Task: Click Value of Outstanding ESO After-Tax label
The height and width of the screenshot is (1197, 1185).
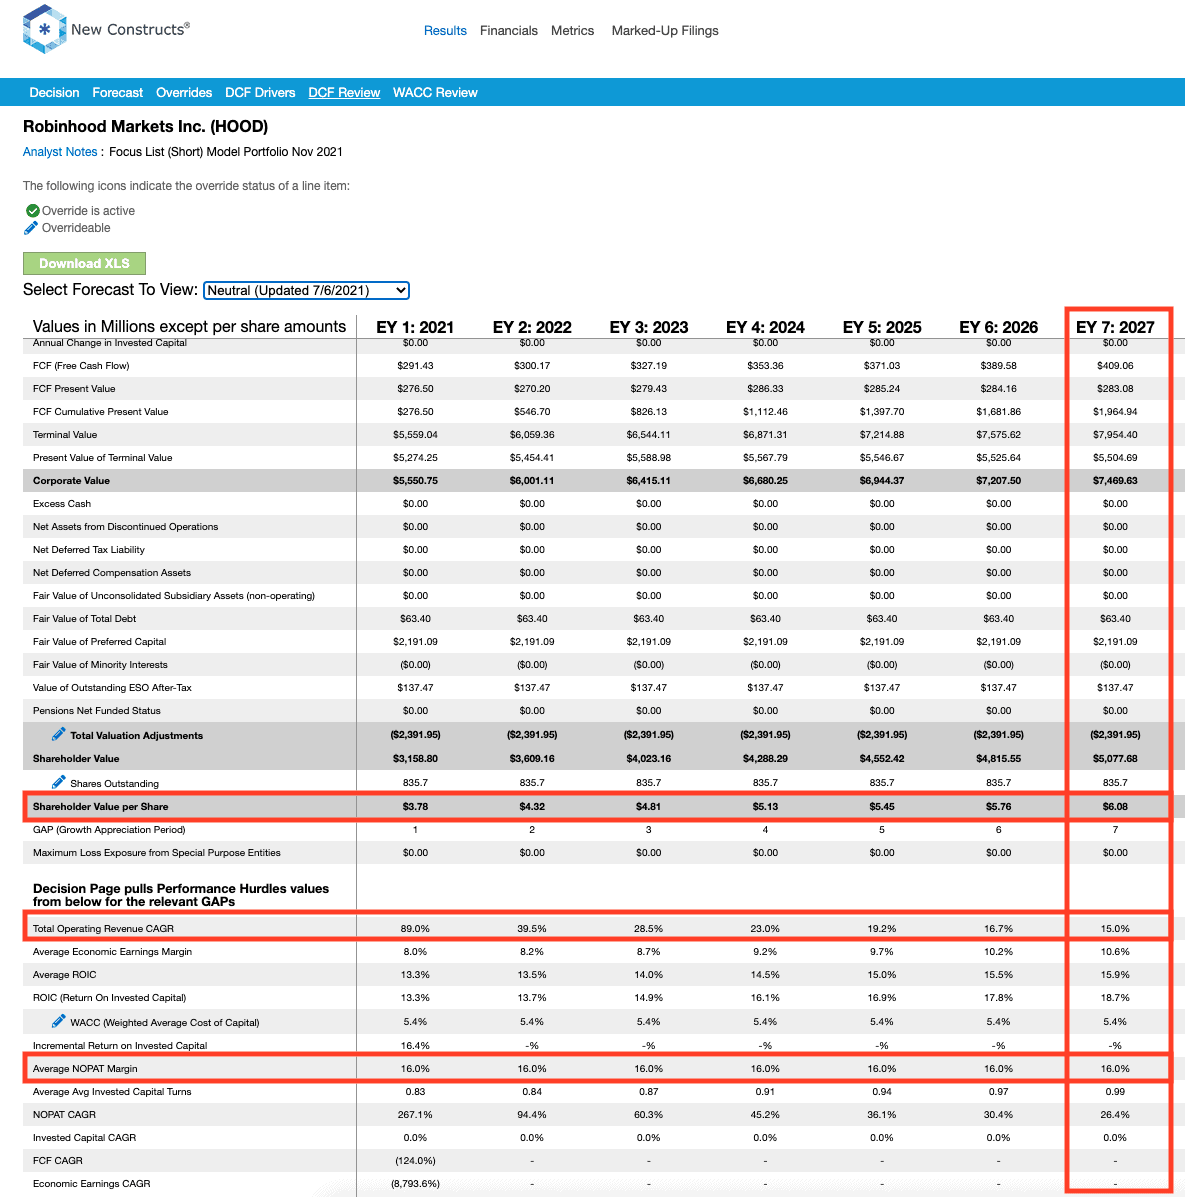Action: (112, 687)
